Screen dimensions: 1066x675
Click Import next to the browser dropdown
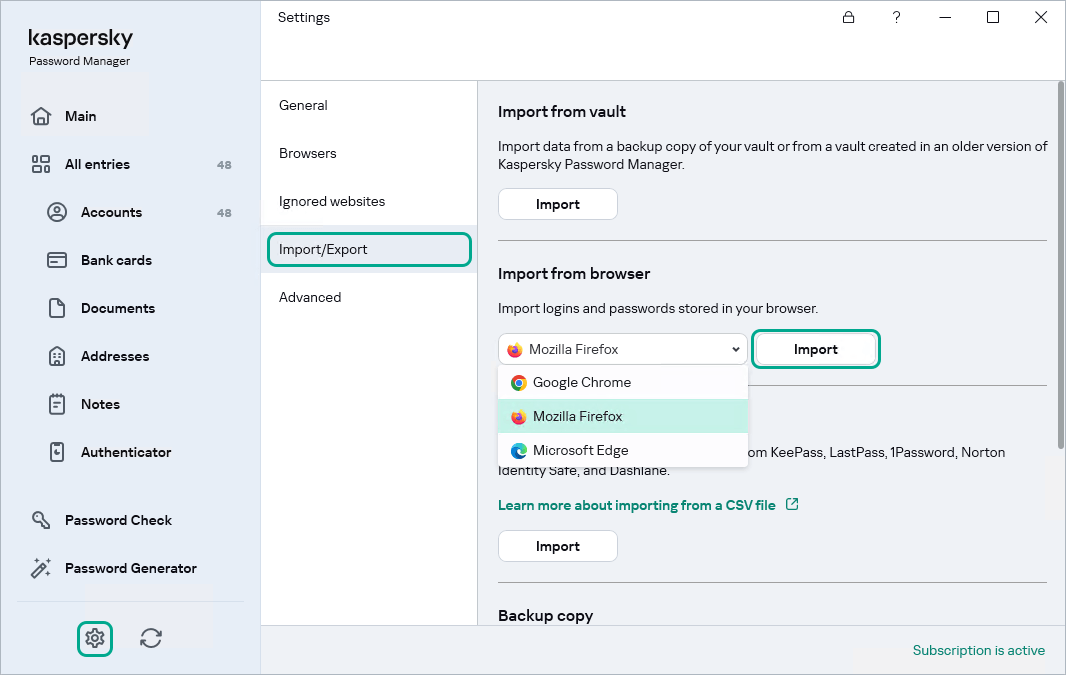click(x=816, y=349)
